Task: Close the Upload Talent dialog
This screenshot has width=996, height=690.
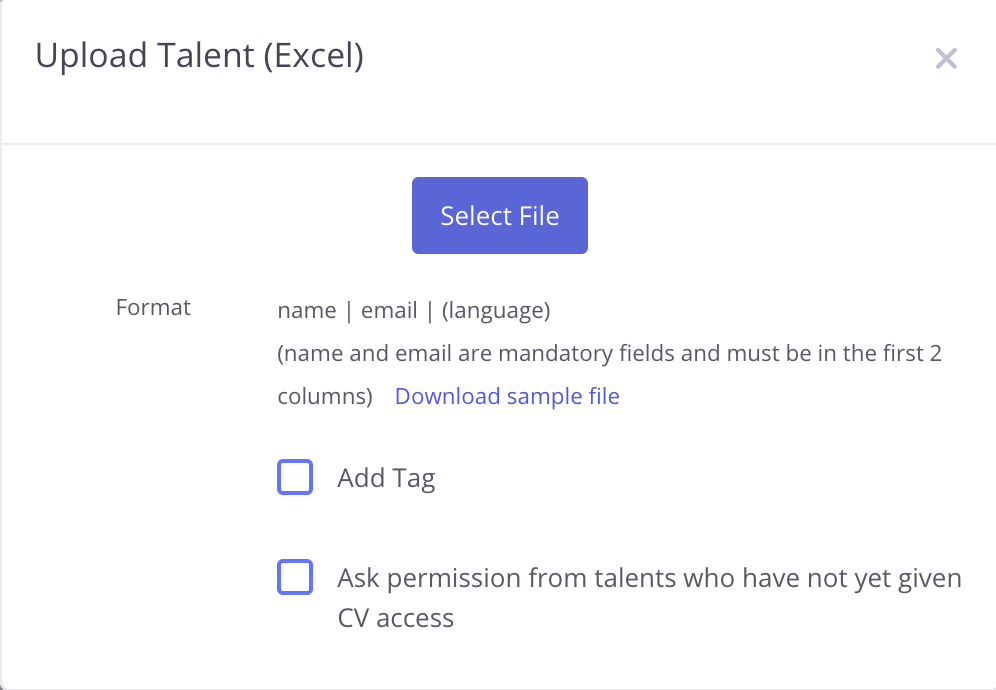Action: pyautogui.click(x=946, y=59)
